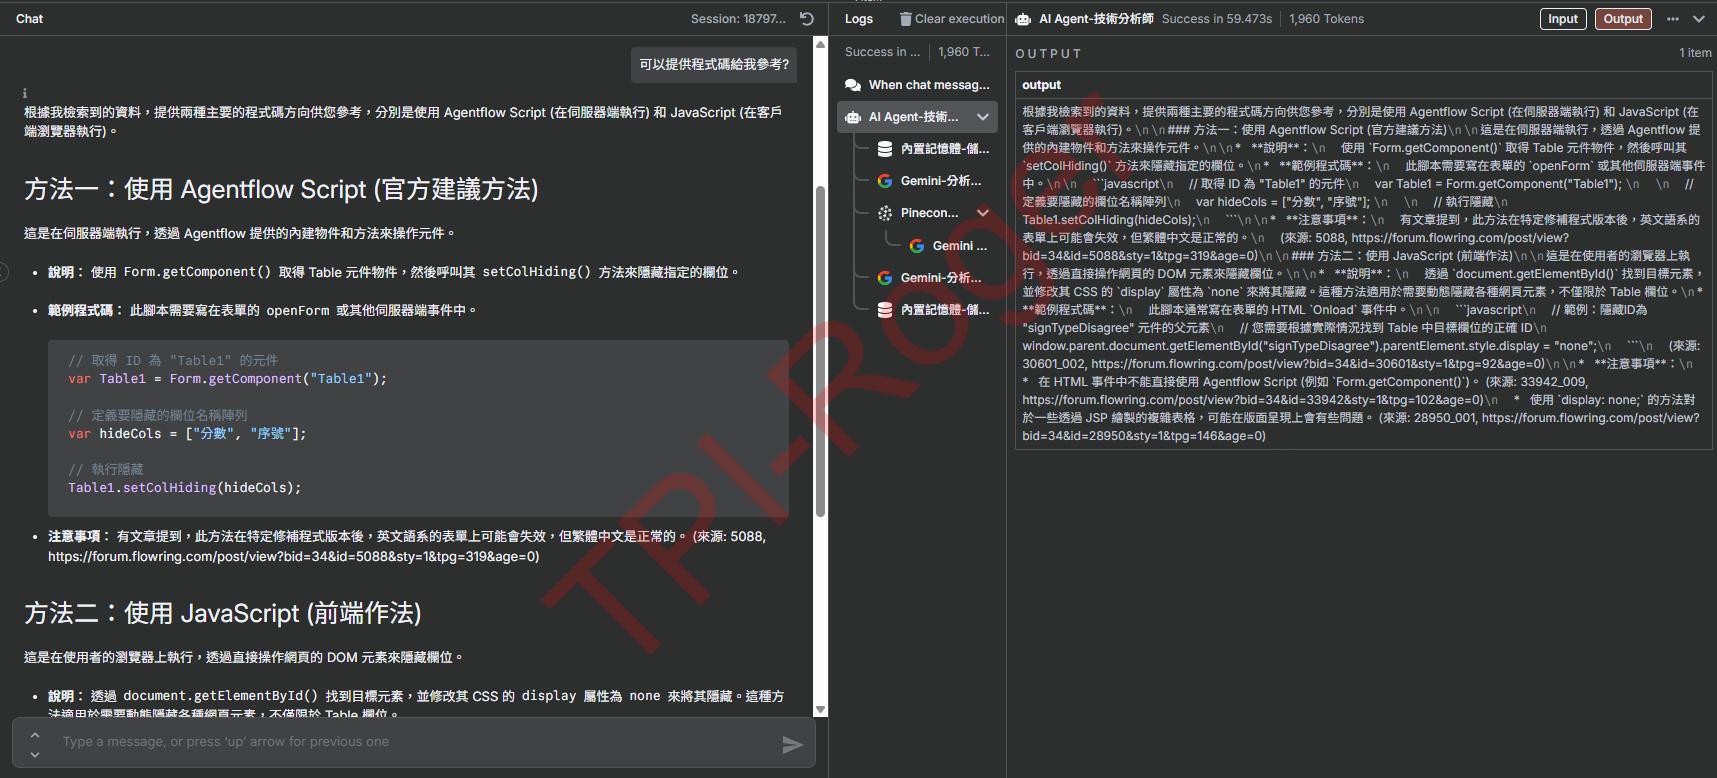The image size is (1717, 778).
Task: Click heading '方法二:使用 JavaScript (前端作法)'
Action: [x=223, y=613]
